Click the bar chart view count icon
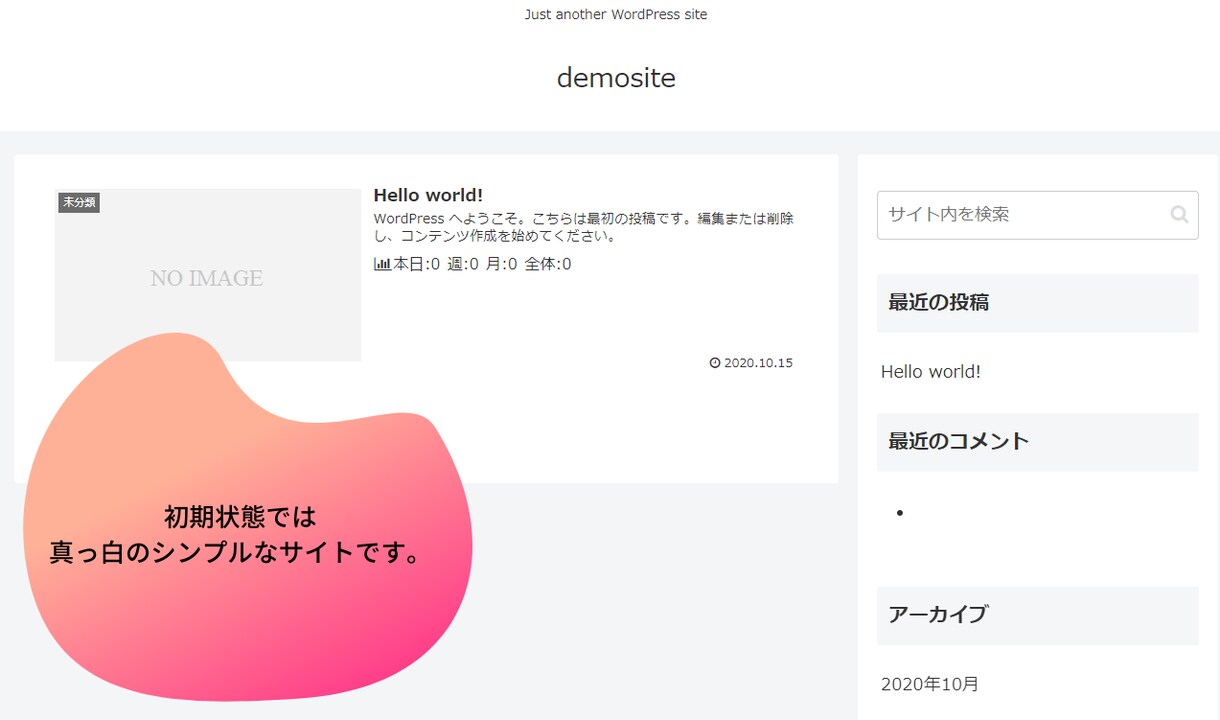This screenshot has width=1220, height=720. 382,264
